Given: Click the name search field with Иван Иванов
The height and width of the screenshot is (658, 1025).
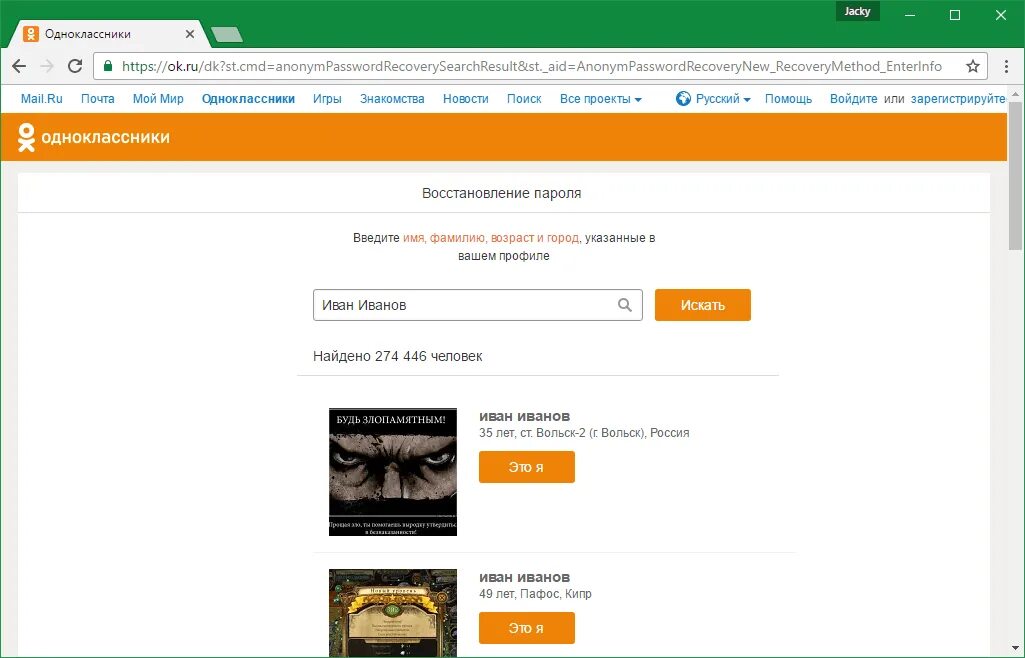Looking at the screenshot, I should [478, 305].
